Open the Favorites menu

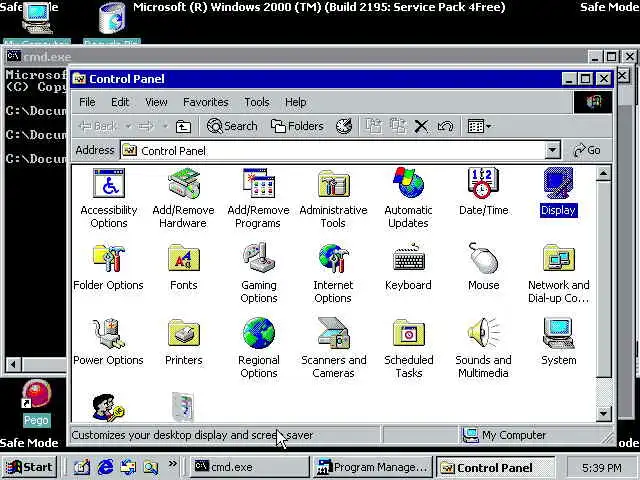coord(206,102)
